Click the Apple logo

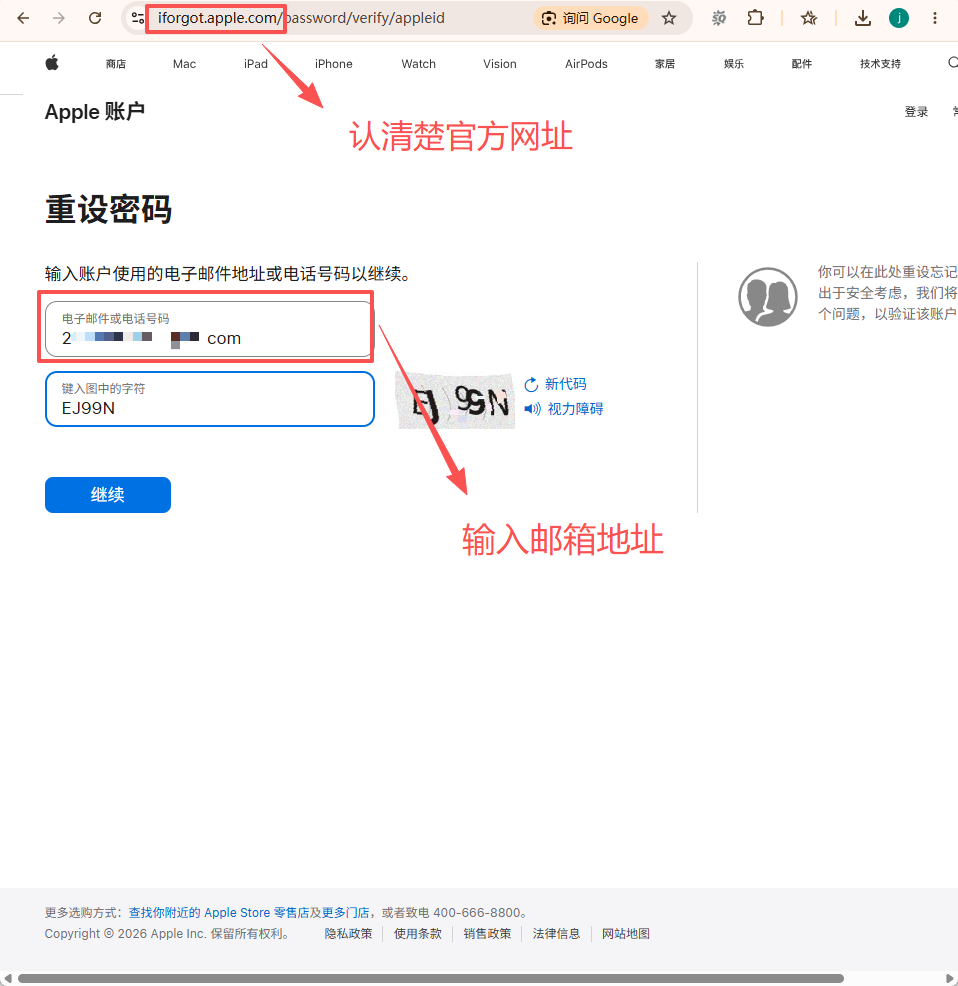52,63
